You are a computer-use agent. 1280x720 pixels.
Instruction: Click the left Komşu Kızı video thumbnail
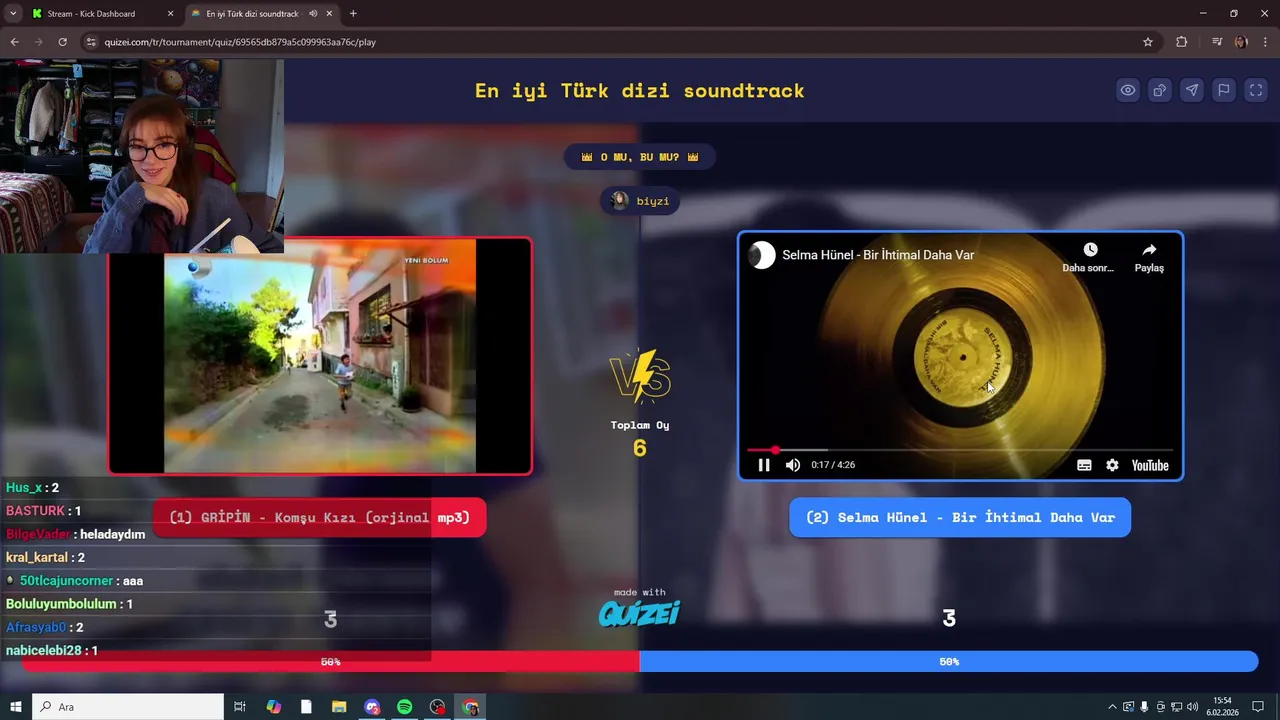(320, 356)
